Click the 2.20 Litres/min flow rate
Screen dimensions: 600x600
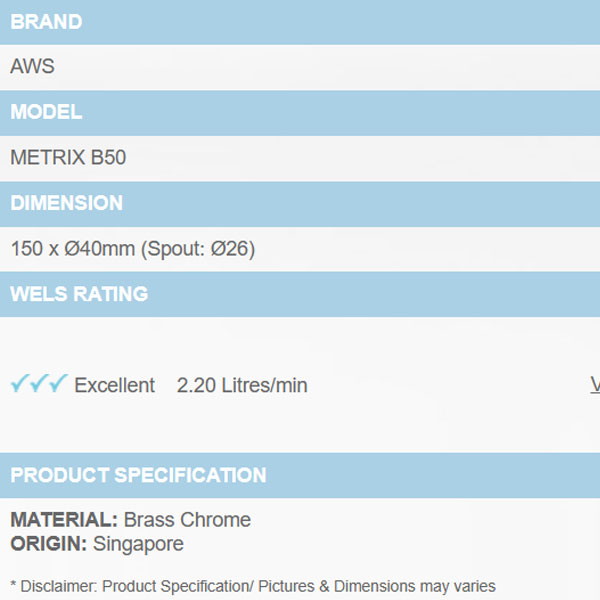tap(242, 385)
